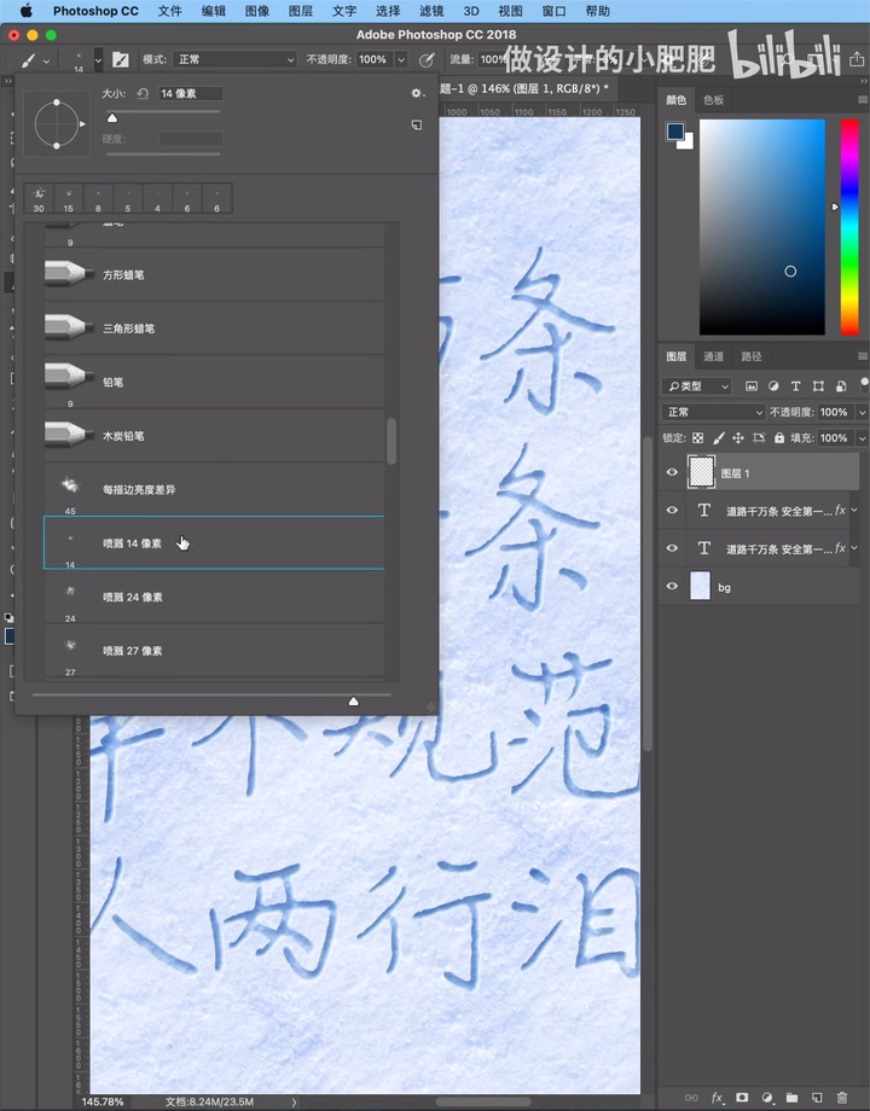This screenshot has width=870, height=1111.
Task: Click brush 大小 slider track
Action: click(163, 112)
